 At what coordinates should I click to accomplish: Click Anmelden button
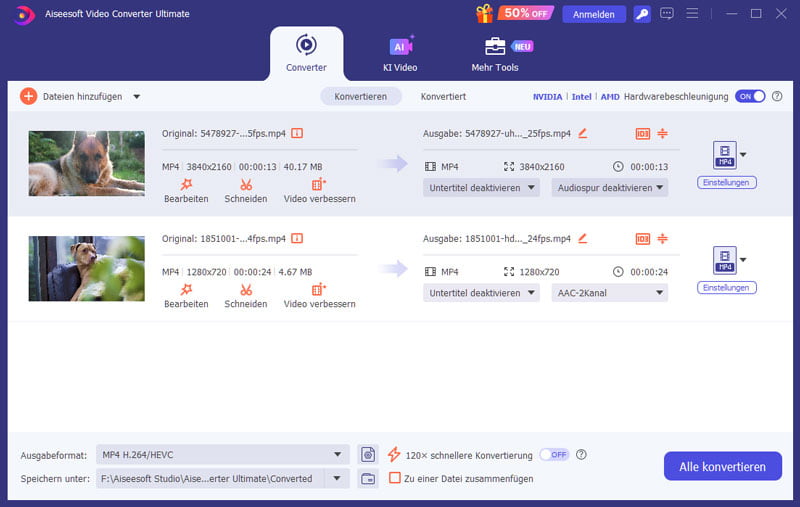[x=594, y=14]
